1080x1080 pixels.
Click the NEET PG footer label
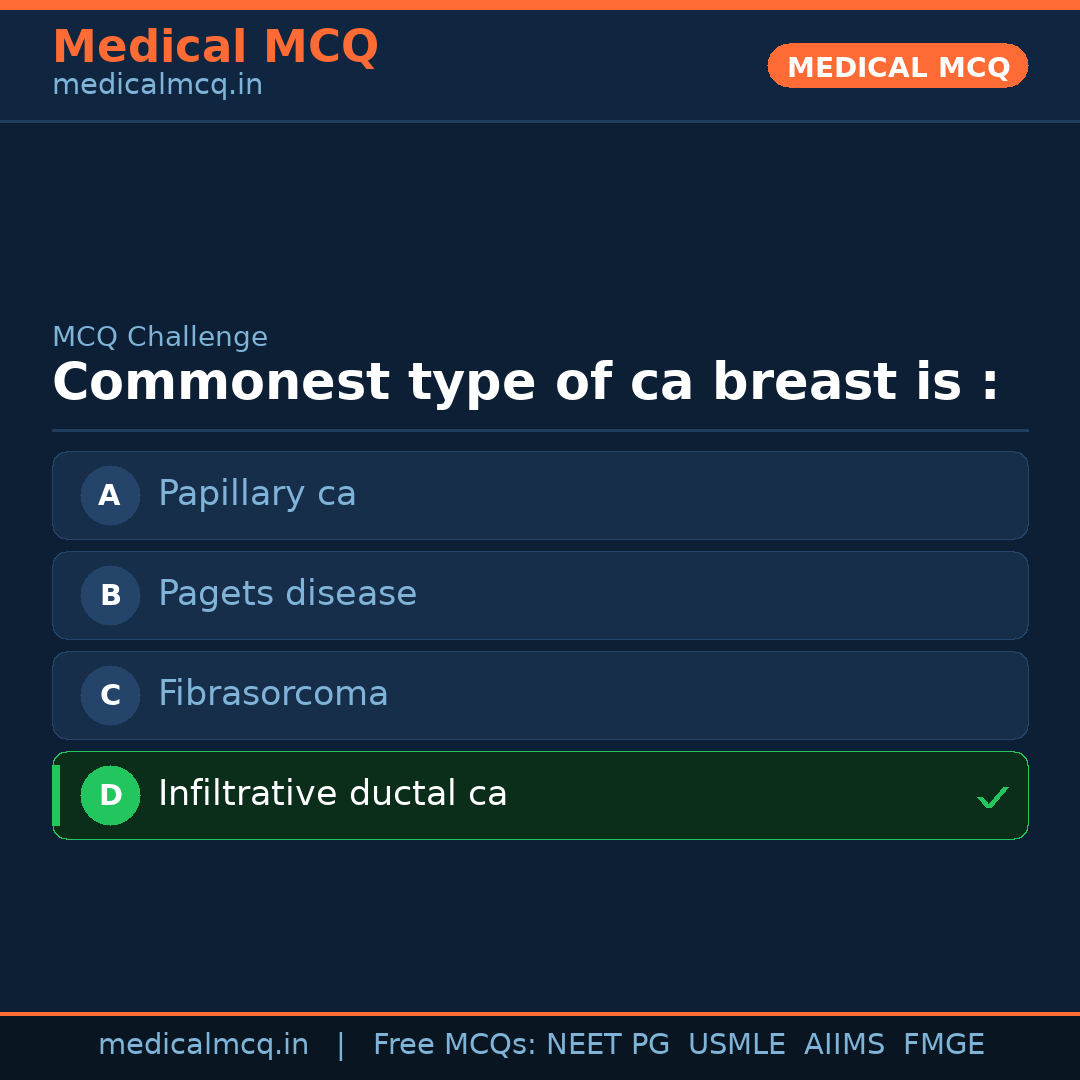[x=607, y=1043]
